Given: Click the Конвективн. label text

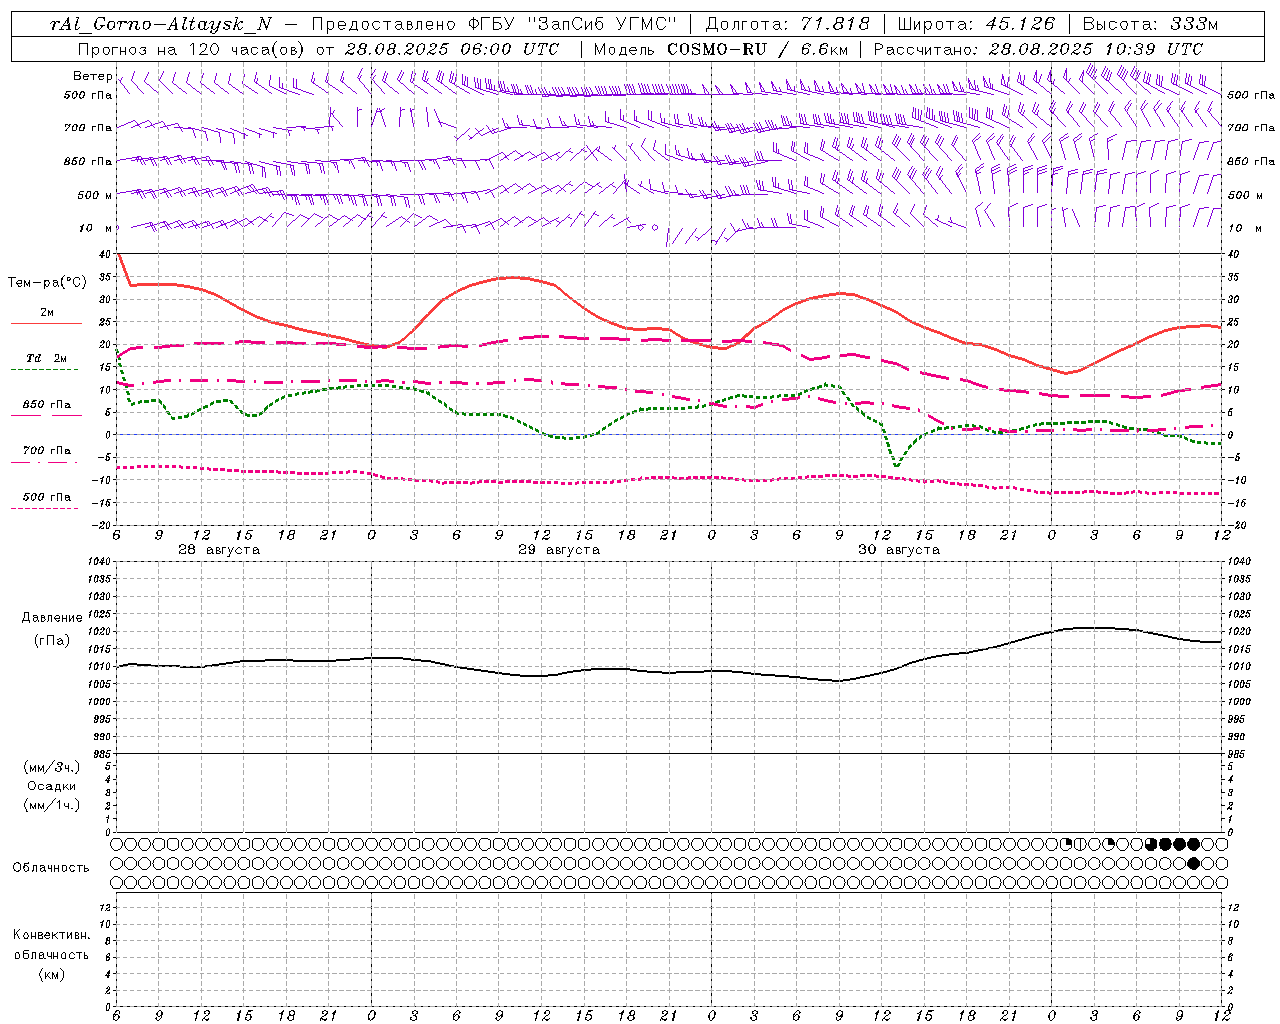Looking at the screenshot, I should coord(52,935).
